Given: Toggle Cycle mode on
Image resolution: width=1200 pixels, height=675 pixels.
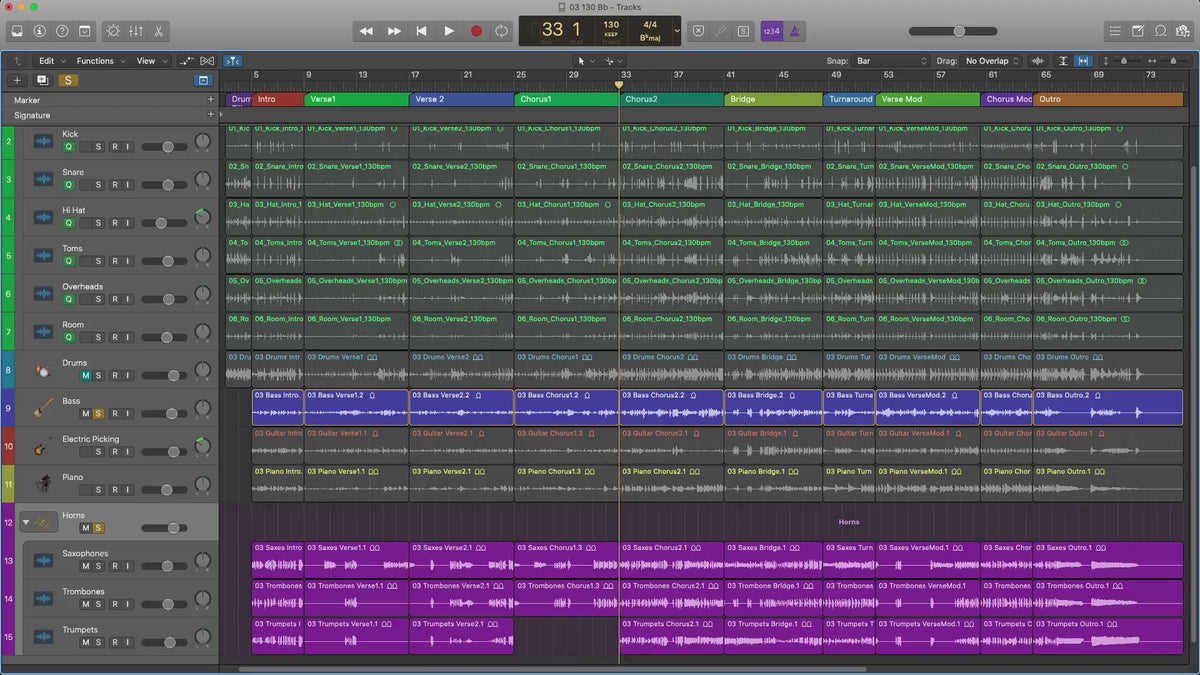Looking at the screenshot, I should coord(501,31).
